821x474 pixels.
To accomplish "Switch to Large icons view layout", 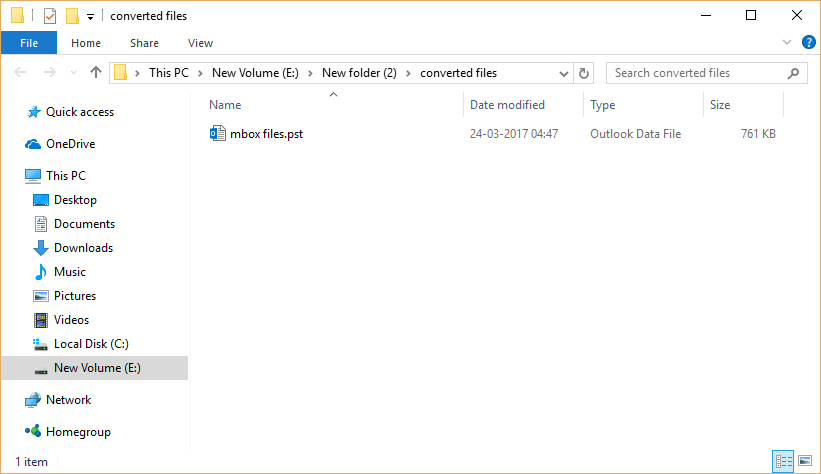I will (x=805, y=461).
